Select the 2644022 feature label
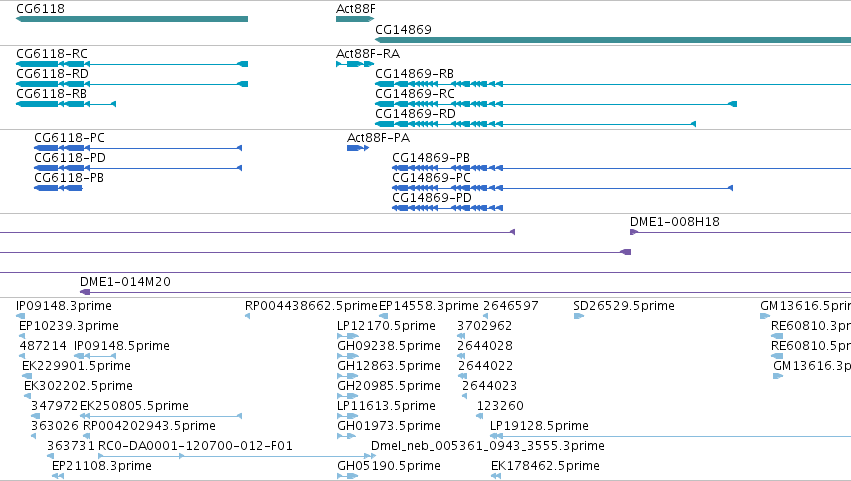 tap(486, 366)
